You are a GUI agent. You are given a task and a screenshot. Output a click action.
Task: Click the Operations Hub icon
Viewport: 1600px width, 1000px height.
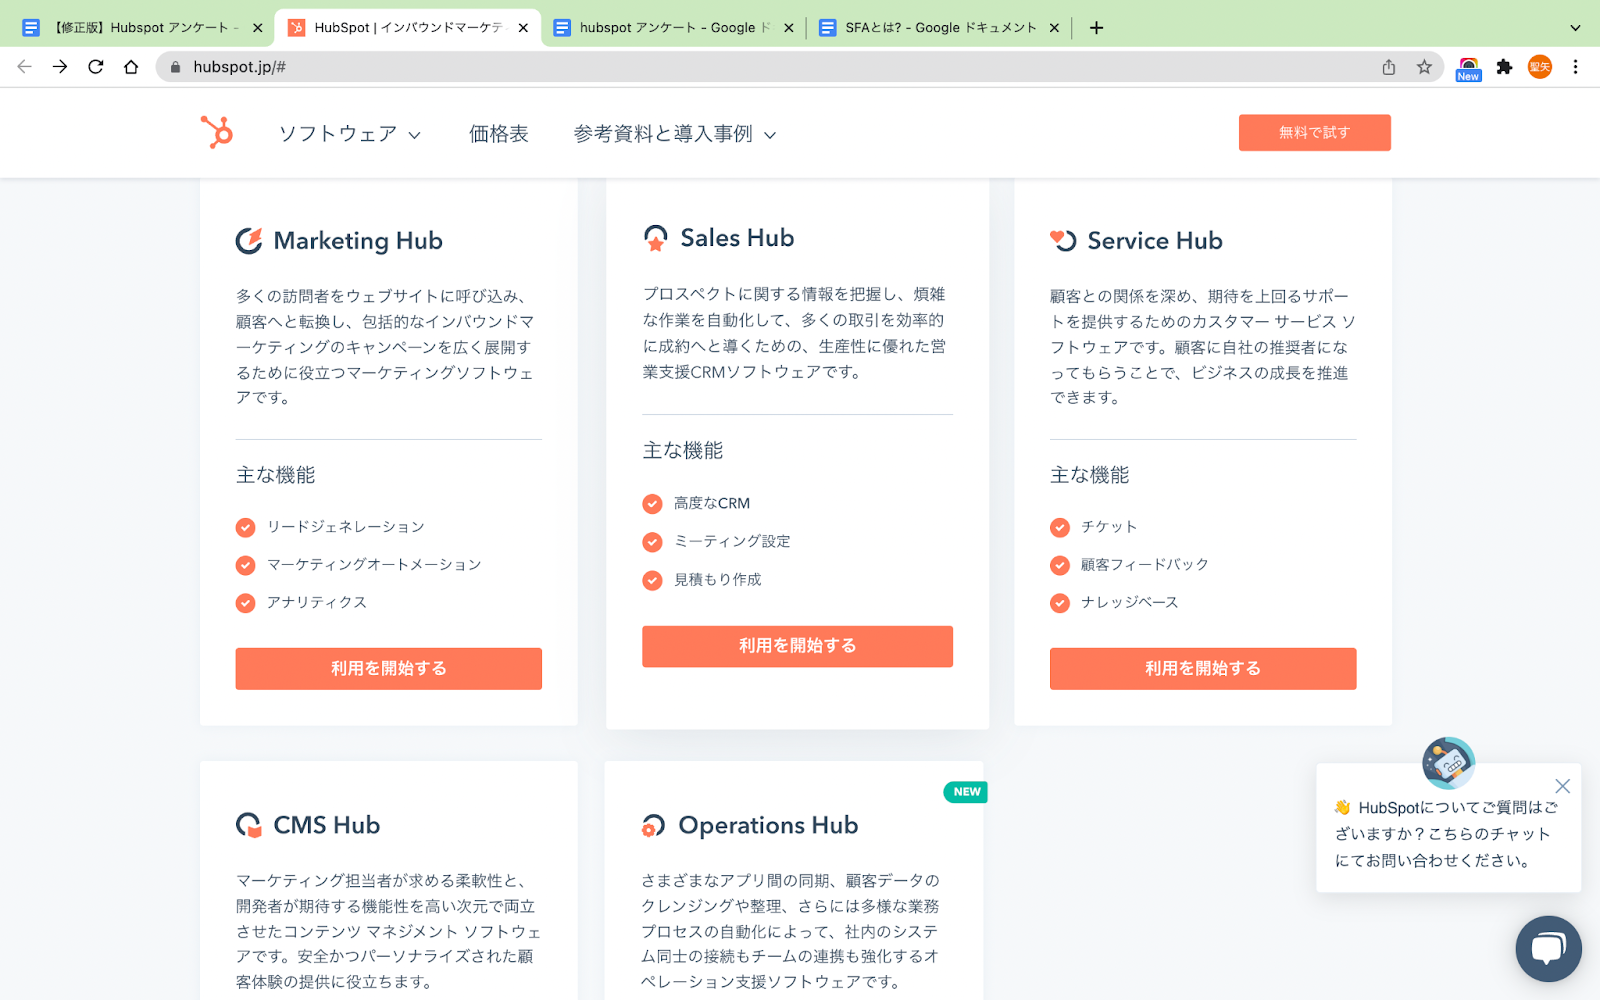[653, 826]
